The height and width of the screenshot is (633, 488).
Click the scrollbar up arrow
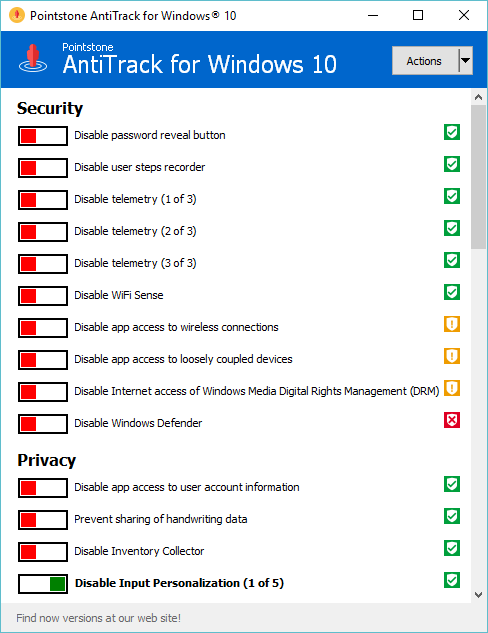point(479,97)
